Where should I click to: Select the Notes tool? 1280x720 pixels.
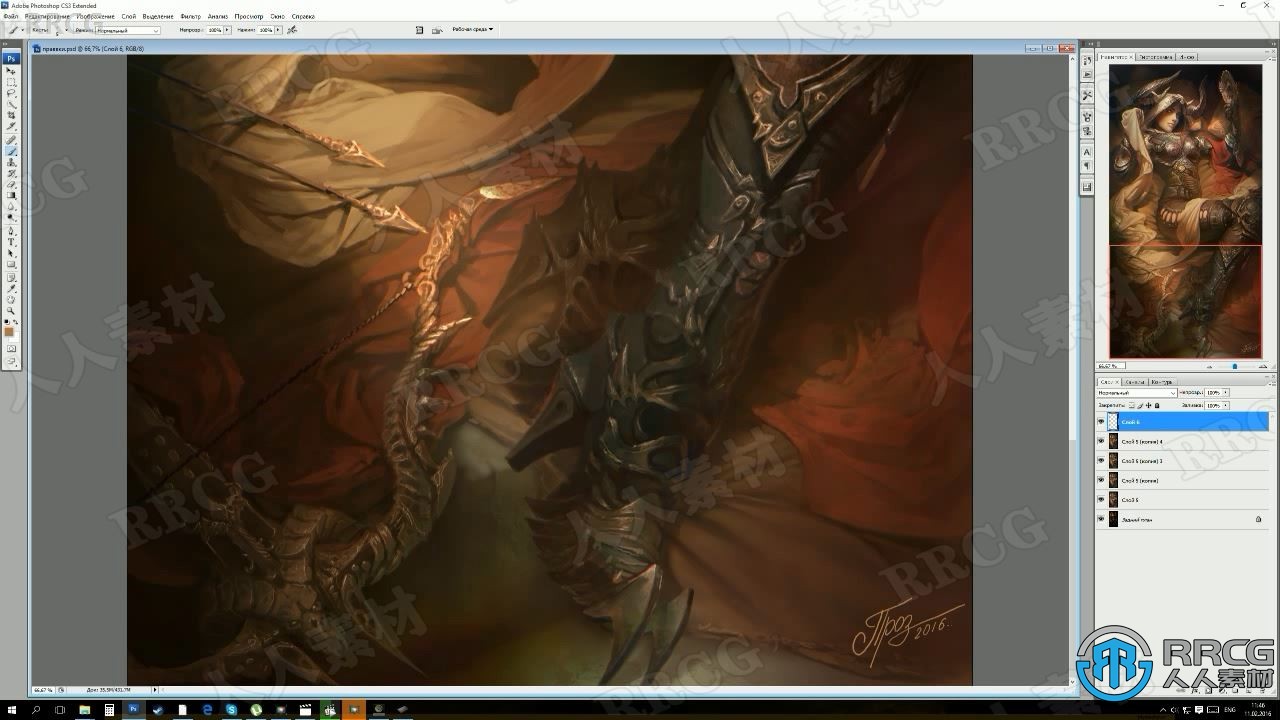pos(12,277)
